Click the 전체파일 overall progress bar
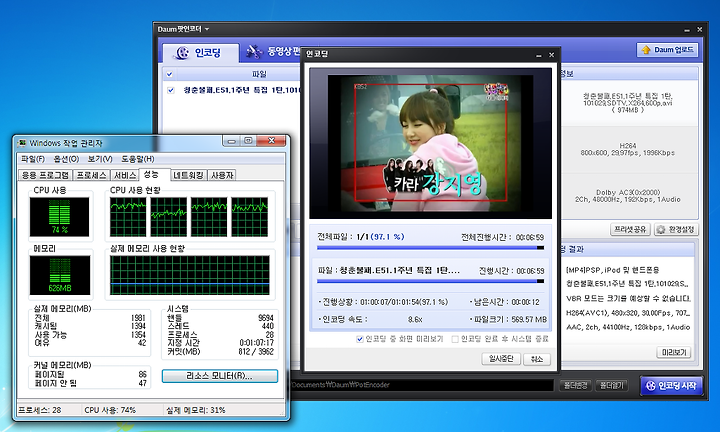720x432 pixels. 430,248
